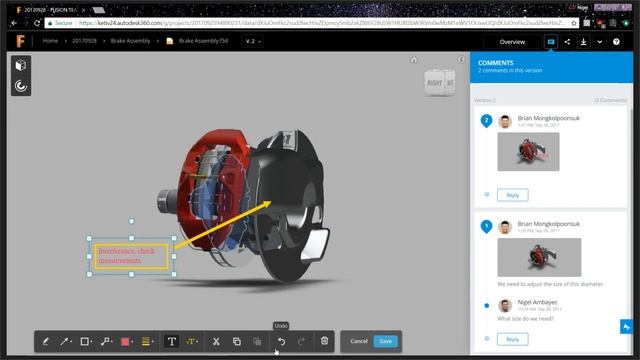Open the rectangle shape tool dropdown
The height and width of the screenshot is (360, 640).
coord(86,342)
